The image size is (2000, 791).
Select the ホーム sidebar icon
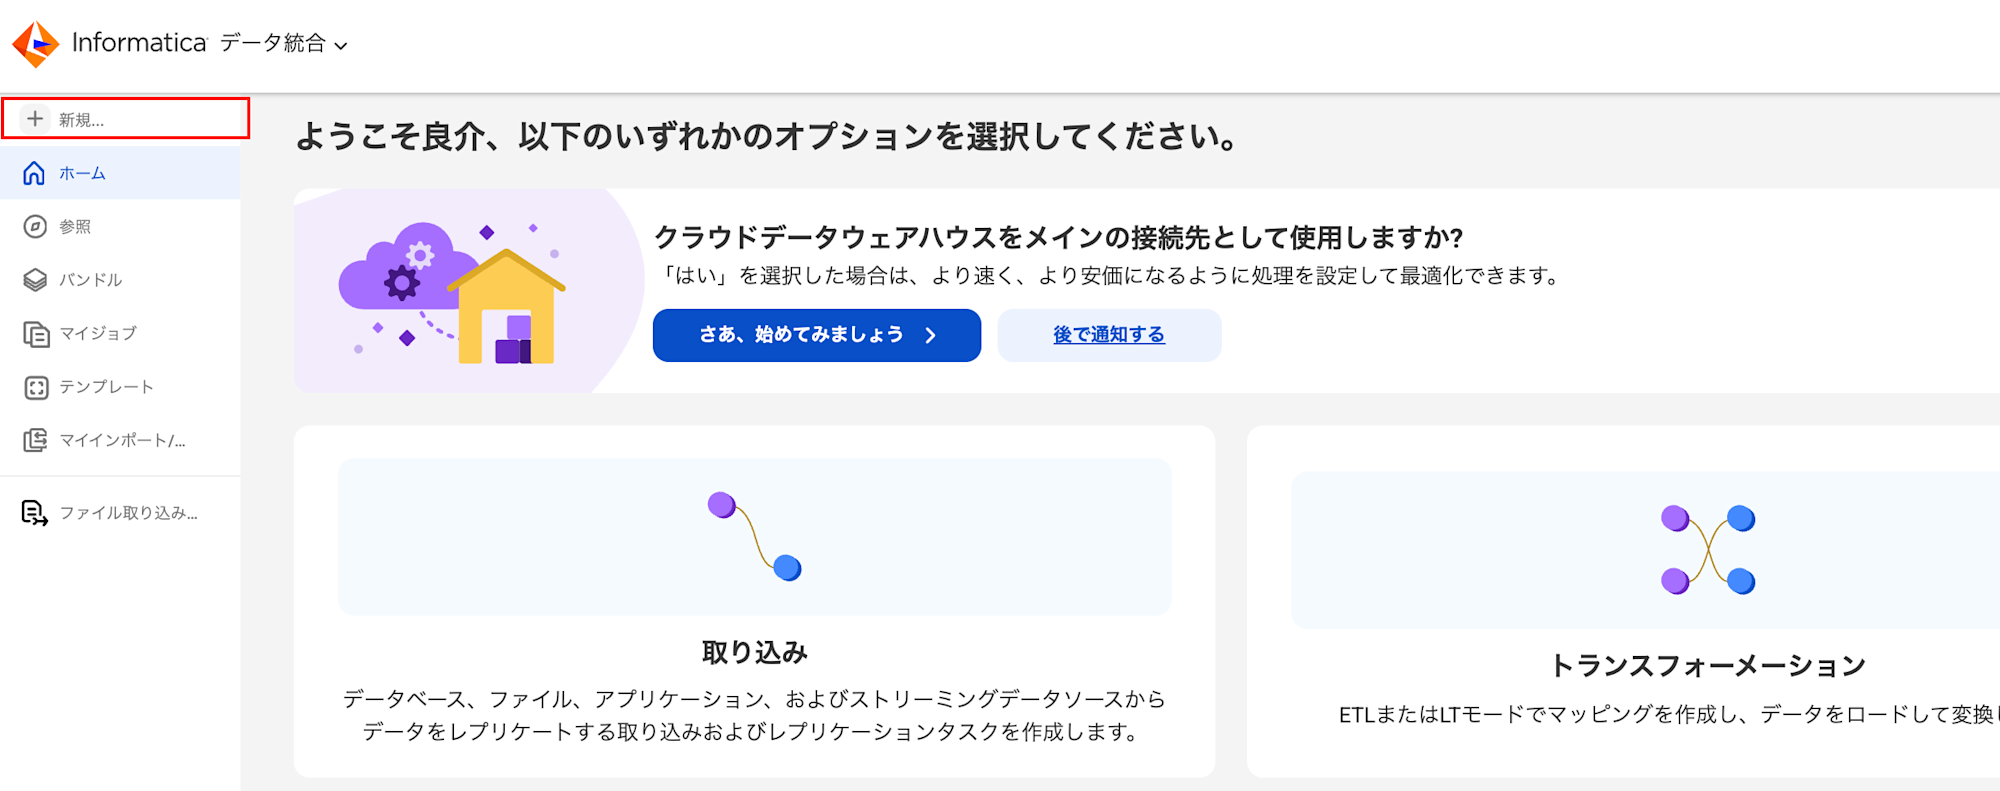(x=35, y=172)
